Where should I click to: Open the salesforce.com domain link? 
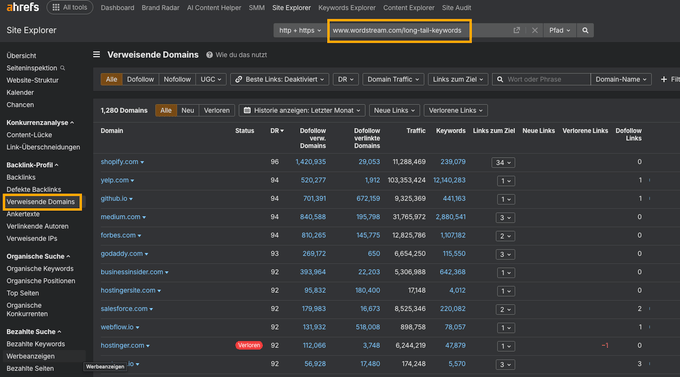124,309
